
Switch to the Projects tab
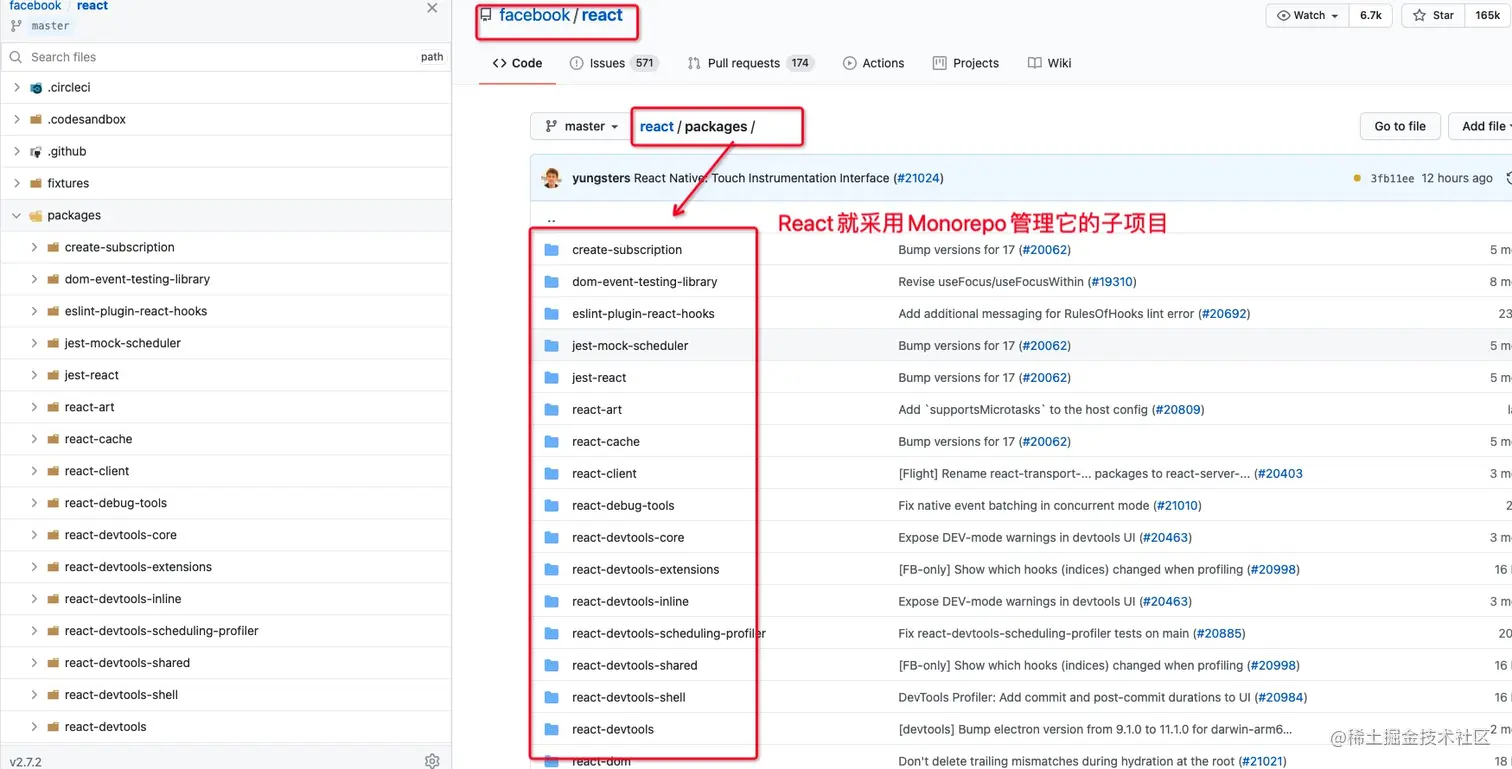965,63
